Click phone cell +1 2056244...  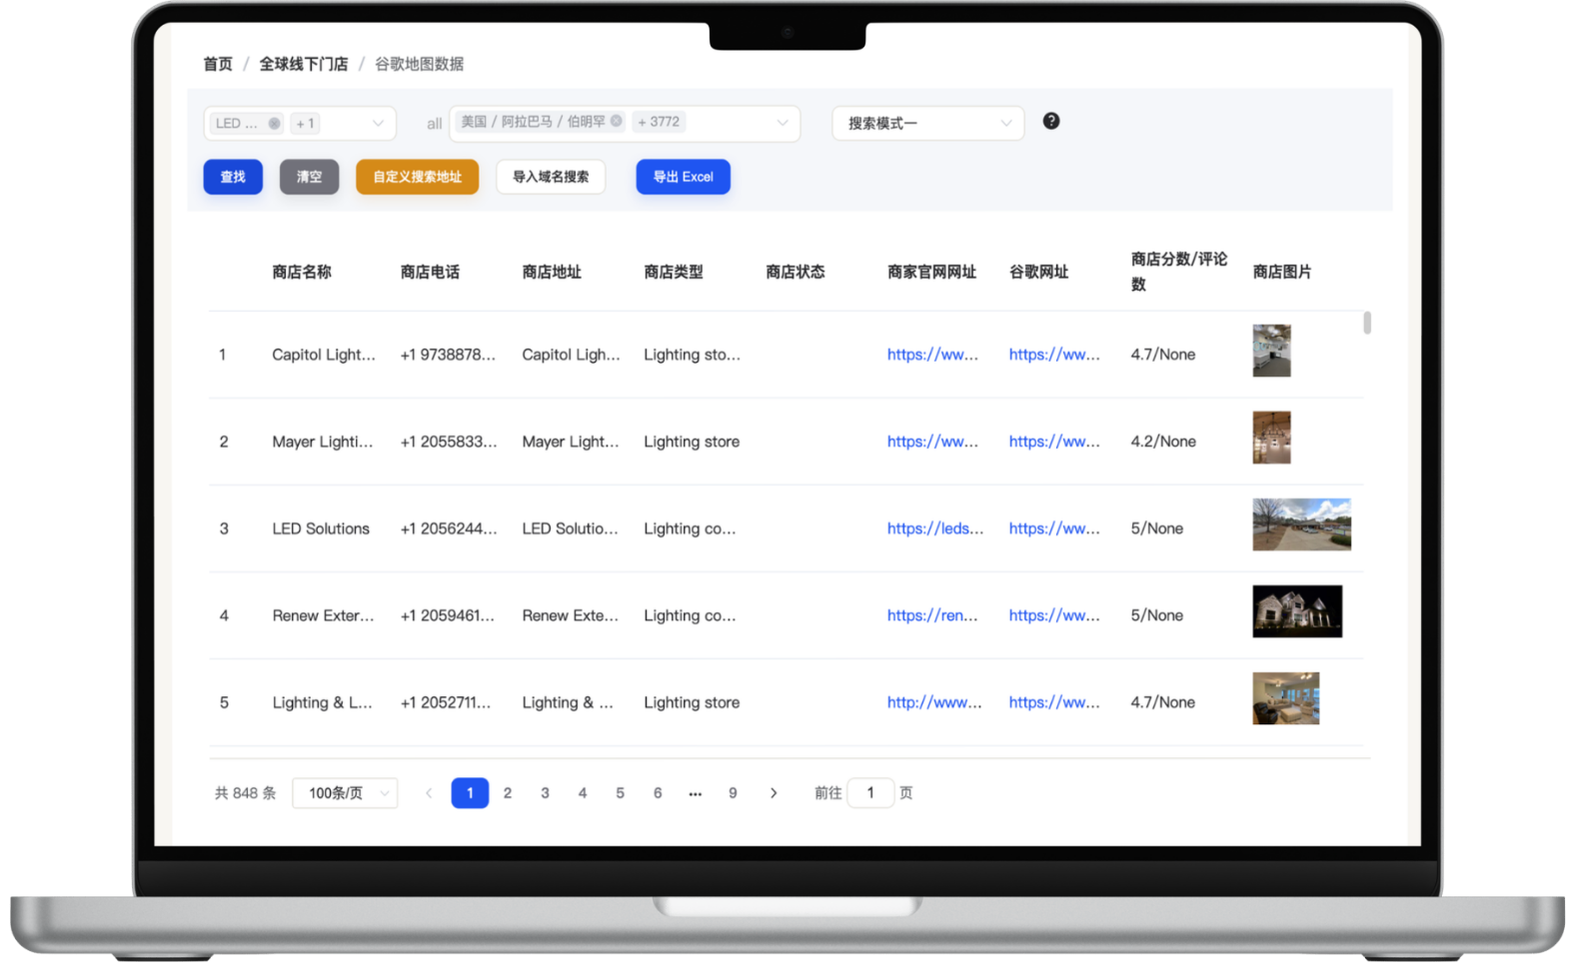449,528
